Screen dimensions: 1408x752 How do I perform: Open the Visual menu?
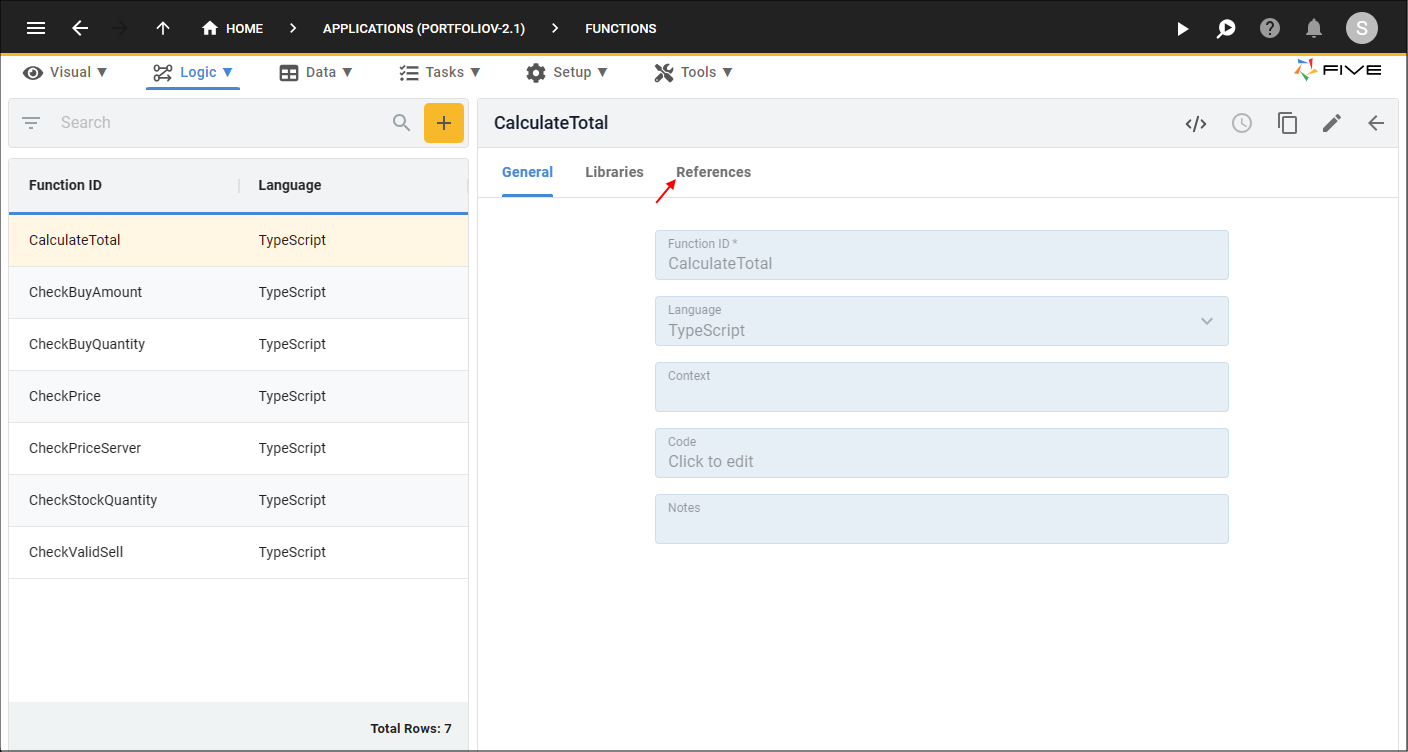click(65, 72)
